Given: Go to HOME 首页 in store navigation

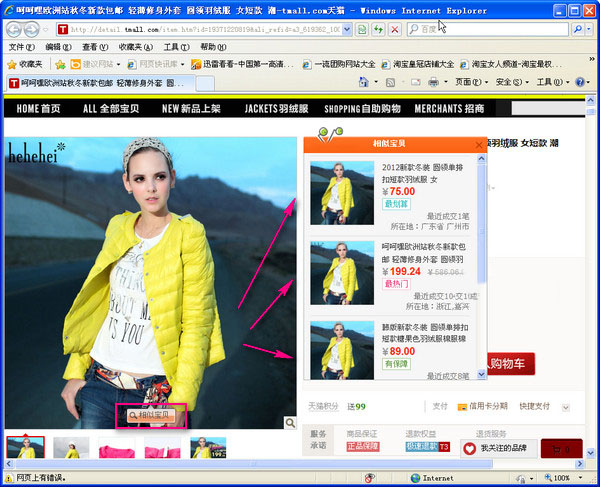Looking at the screenshot, I should click(38, 109).
